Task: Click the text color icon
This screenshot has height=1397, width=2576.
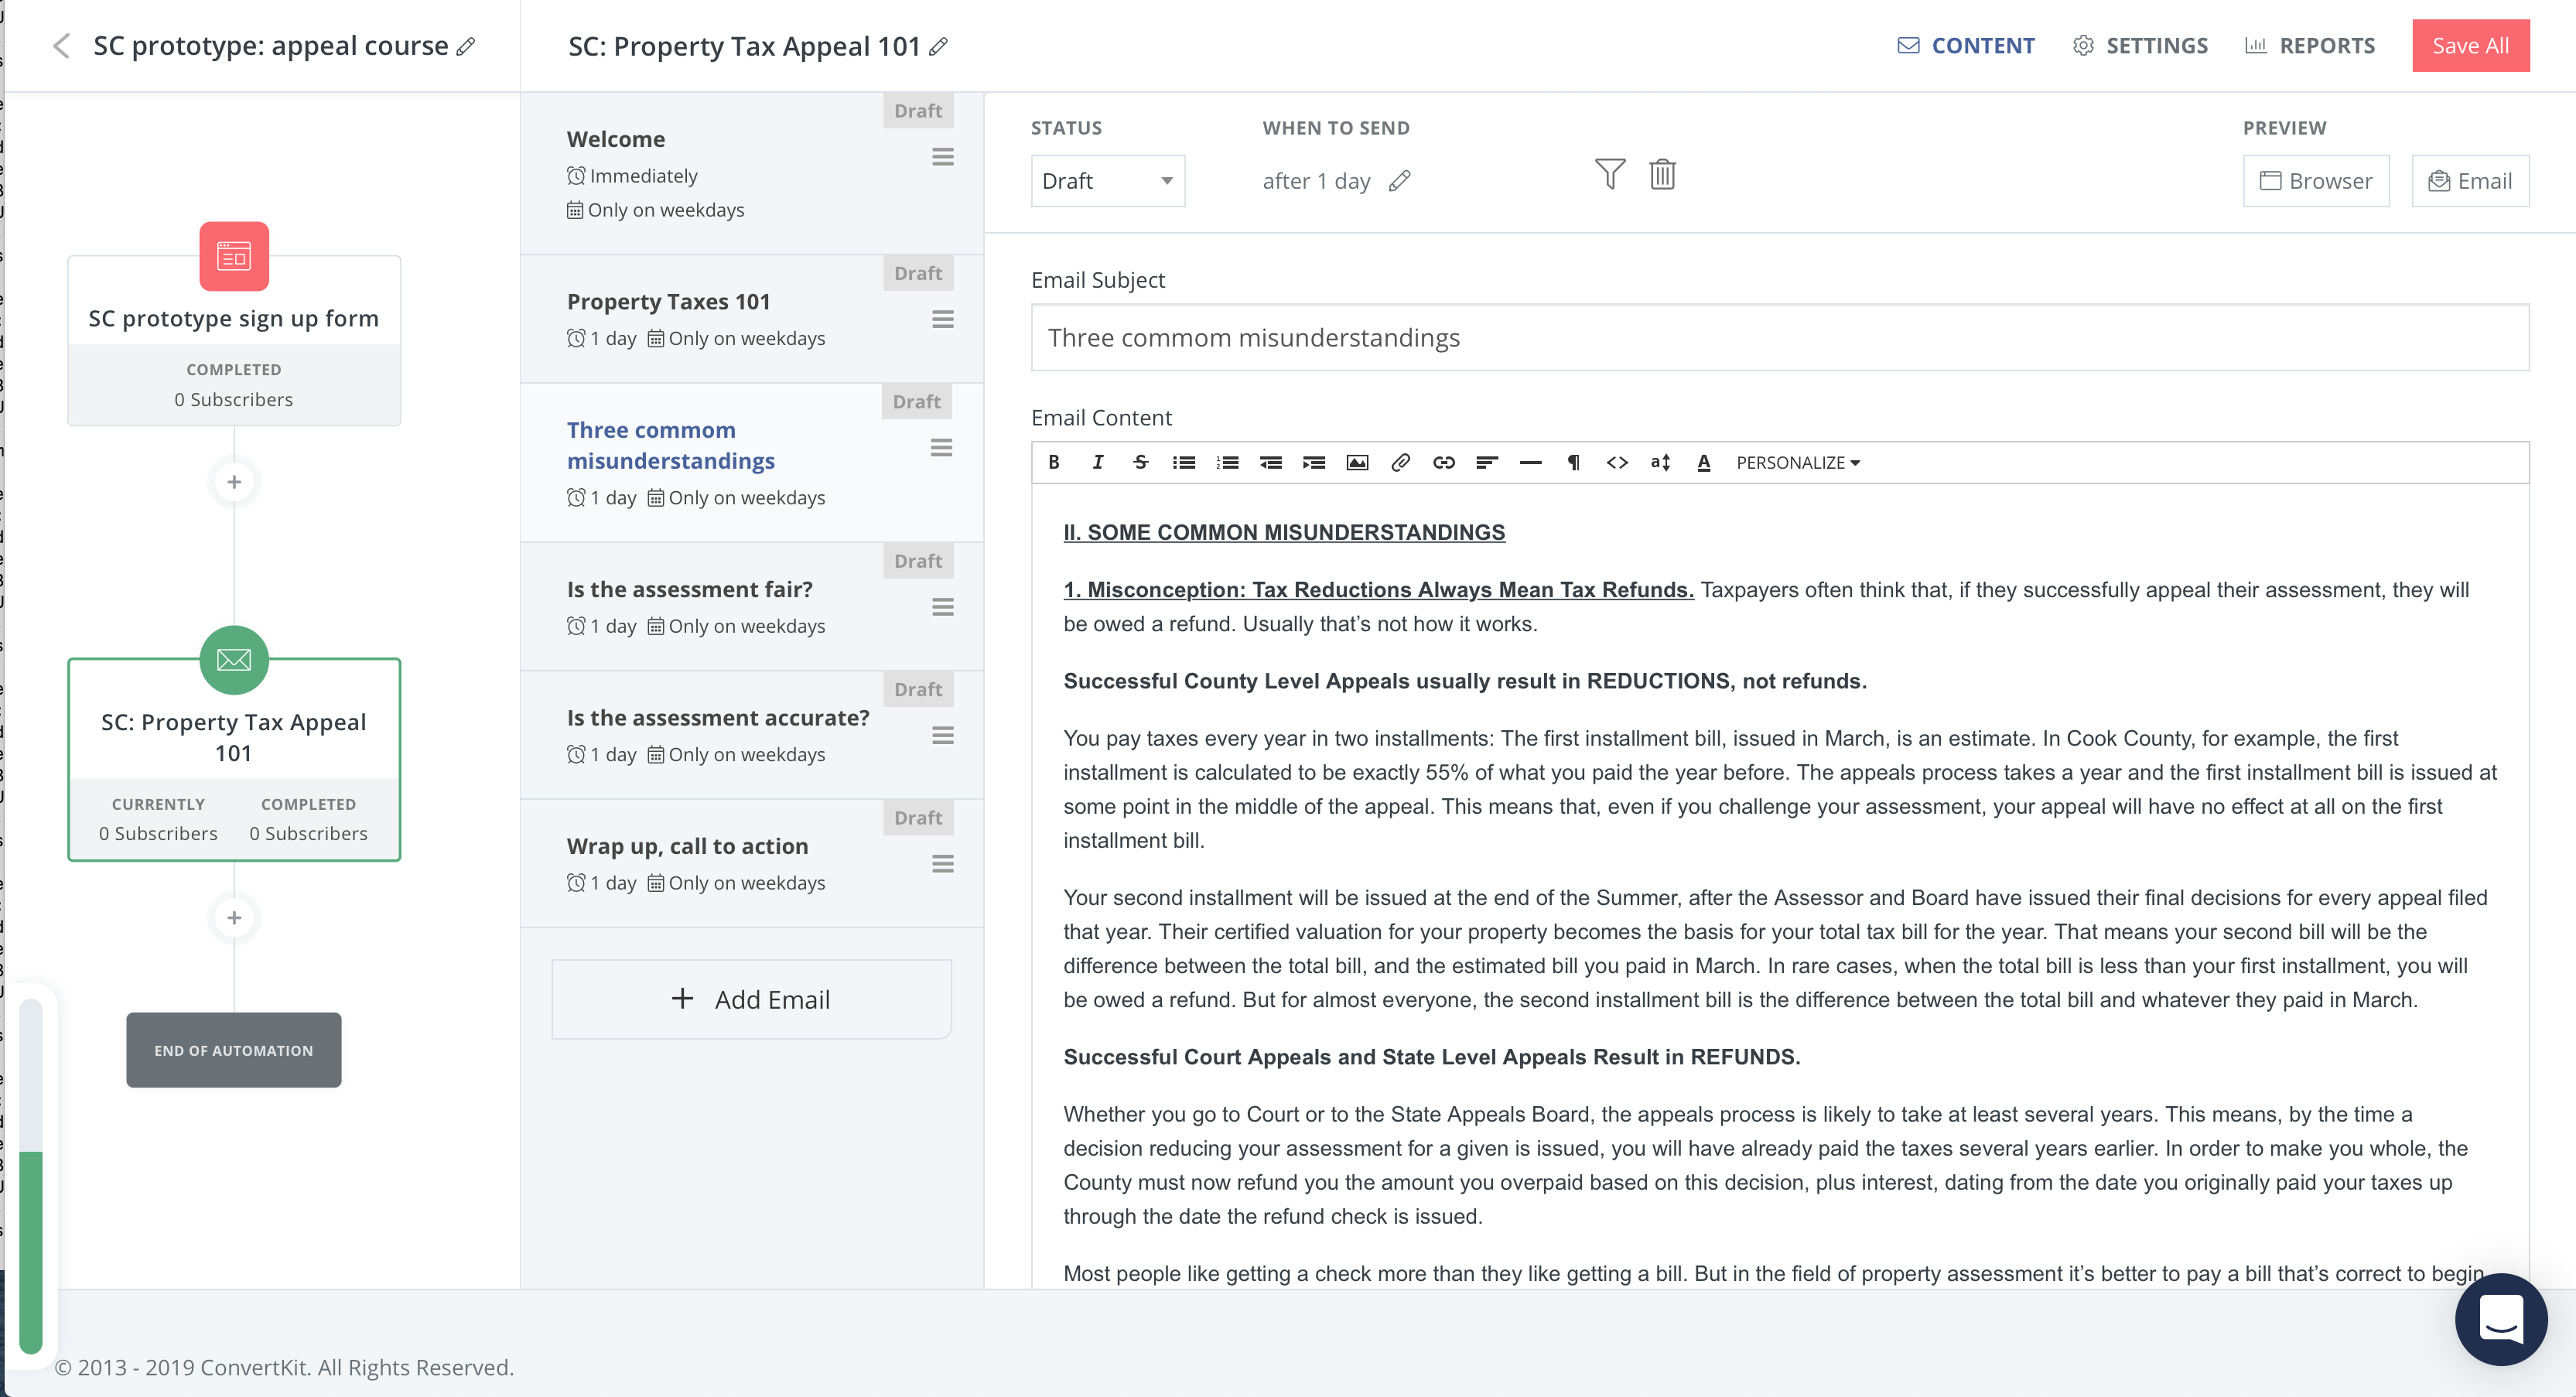Action: (1703, 462)
